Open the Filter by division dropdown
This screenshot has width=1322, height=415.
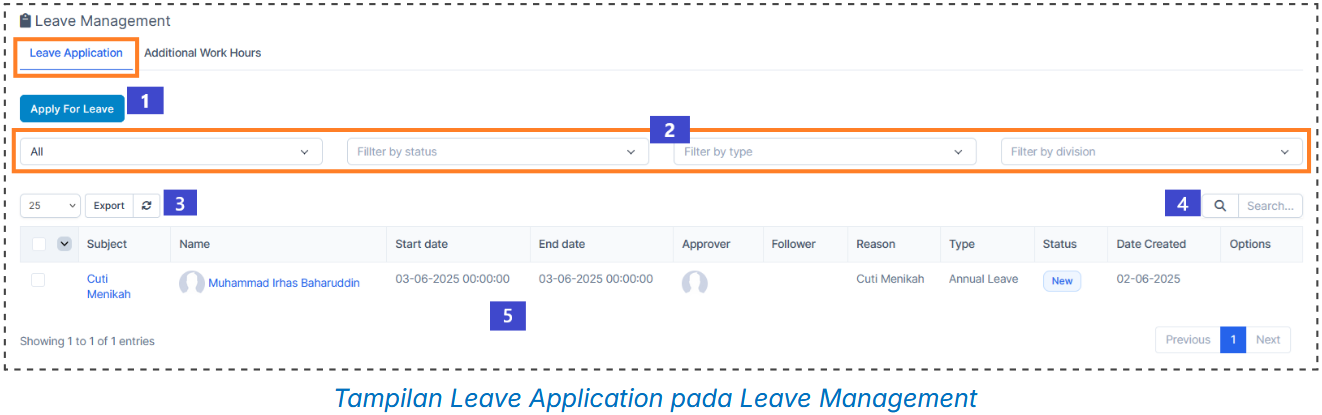[1151, 152]
